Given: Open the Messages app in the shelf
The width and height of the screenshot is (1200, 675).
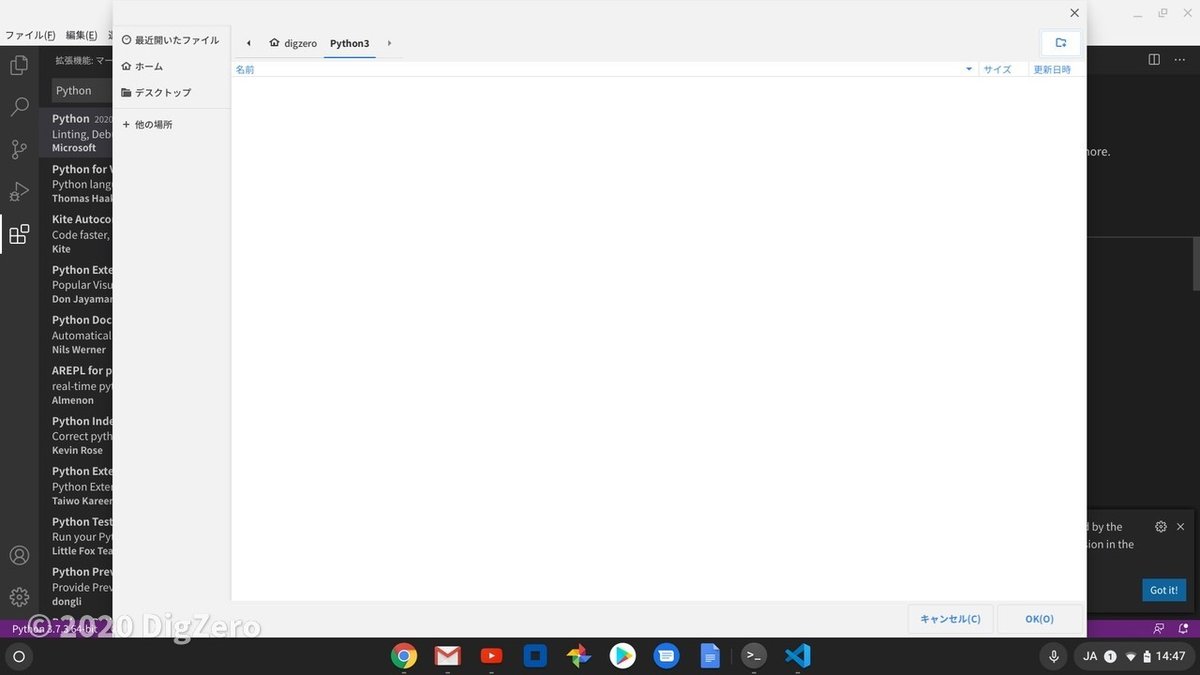Looking at the screenshot, I should click(667, 656).
